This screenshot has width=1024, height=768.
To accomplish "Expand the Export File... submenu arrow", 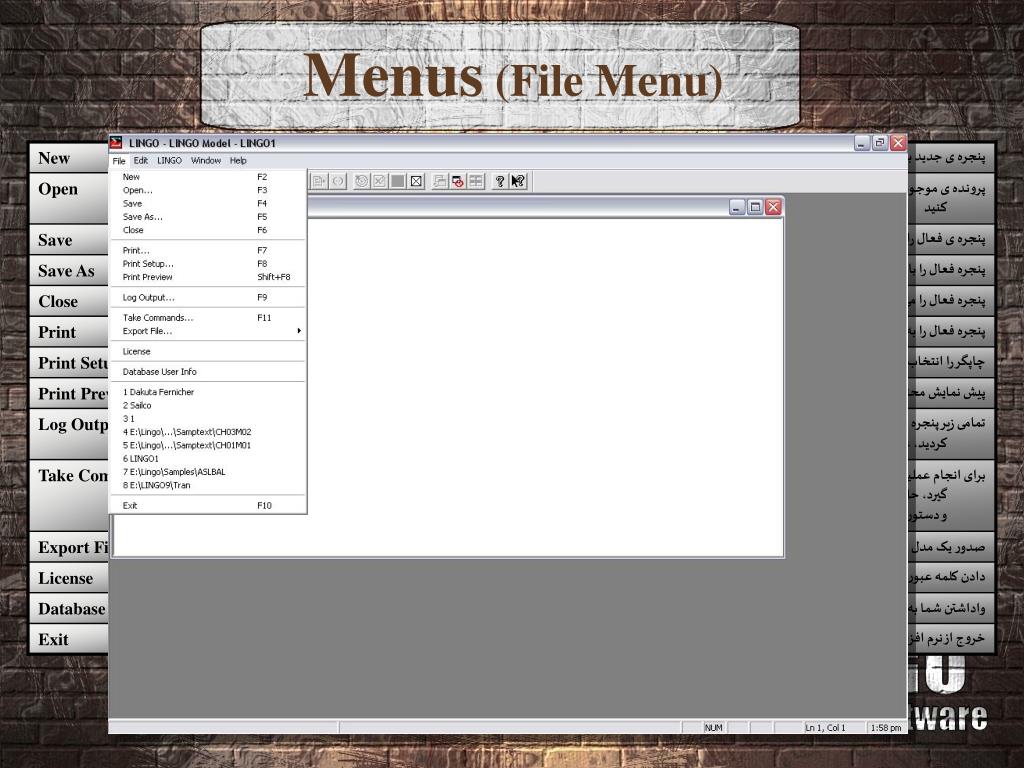I will pos(299,331).
